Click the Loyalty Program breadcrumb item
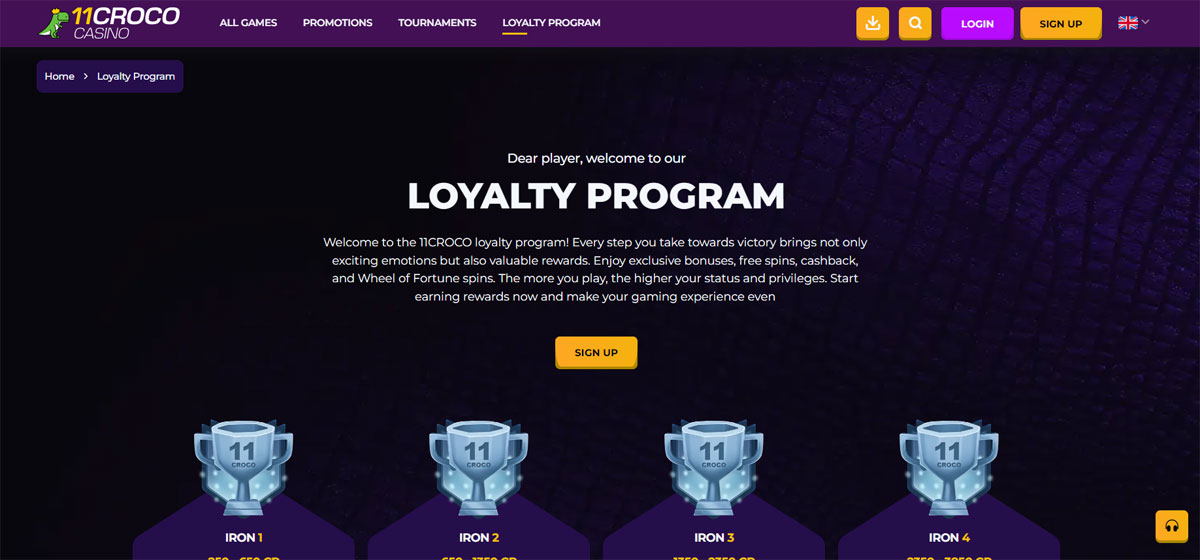 point(136,77)
